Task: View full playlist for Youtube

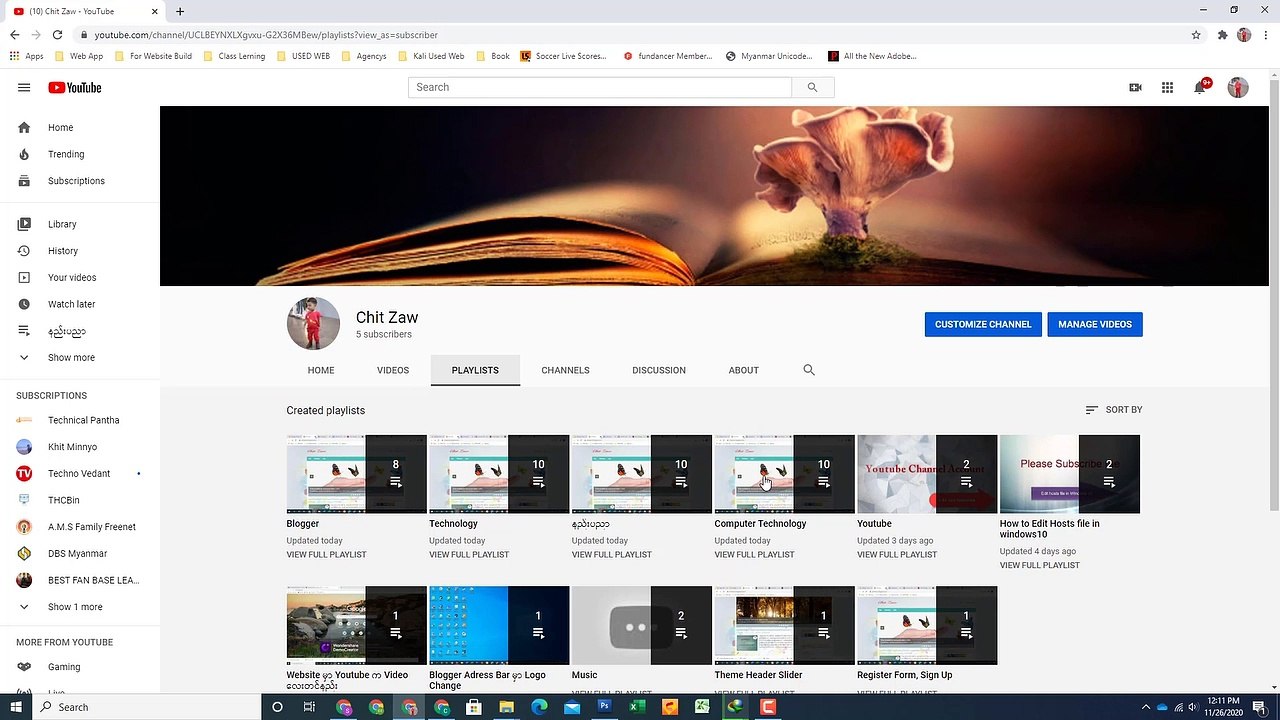Action: click(897, 555)
